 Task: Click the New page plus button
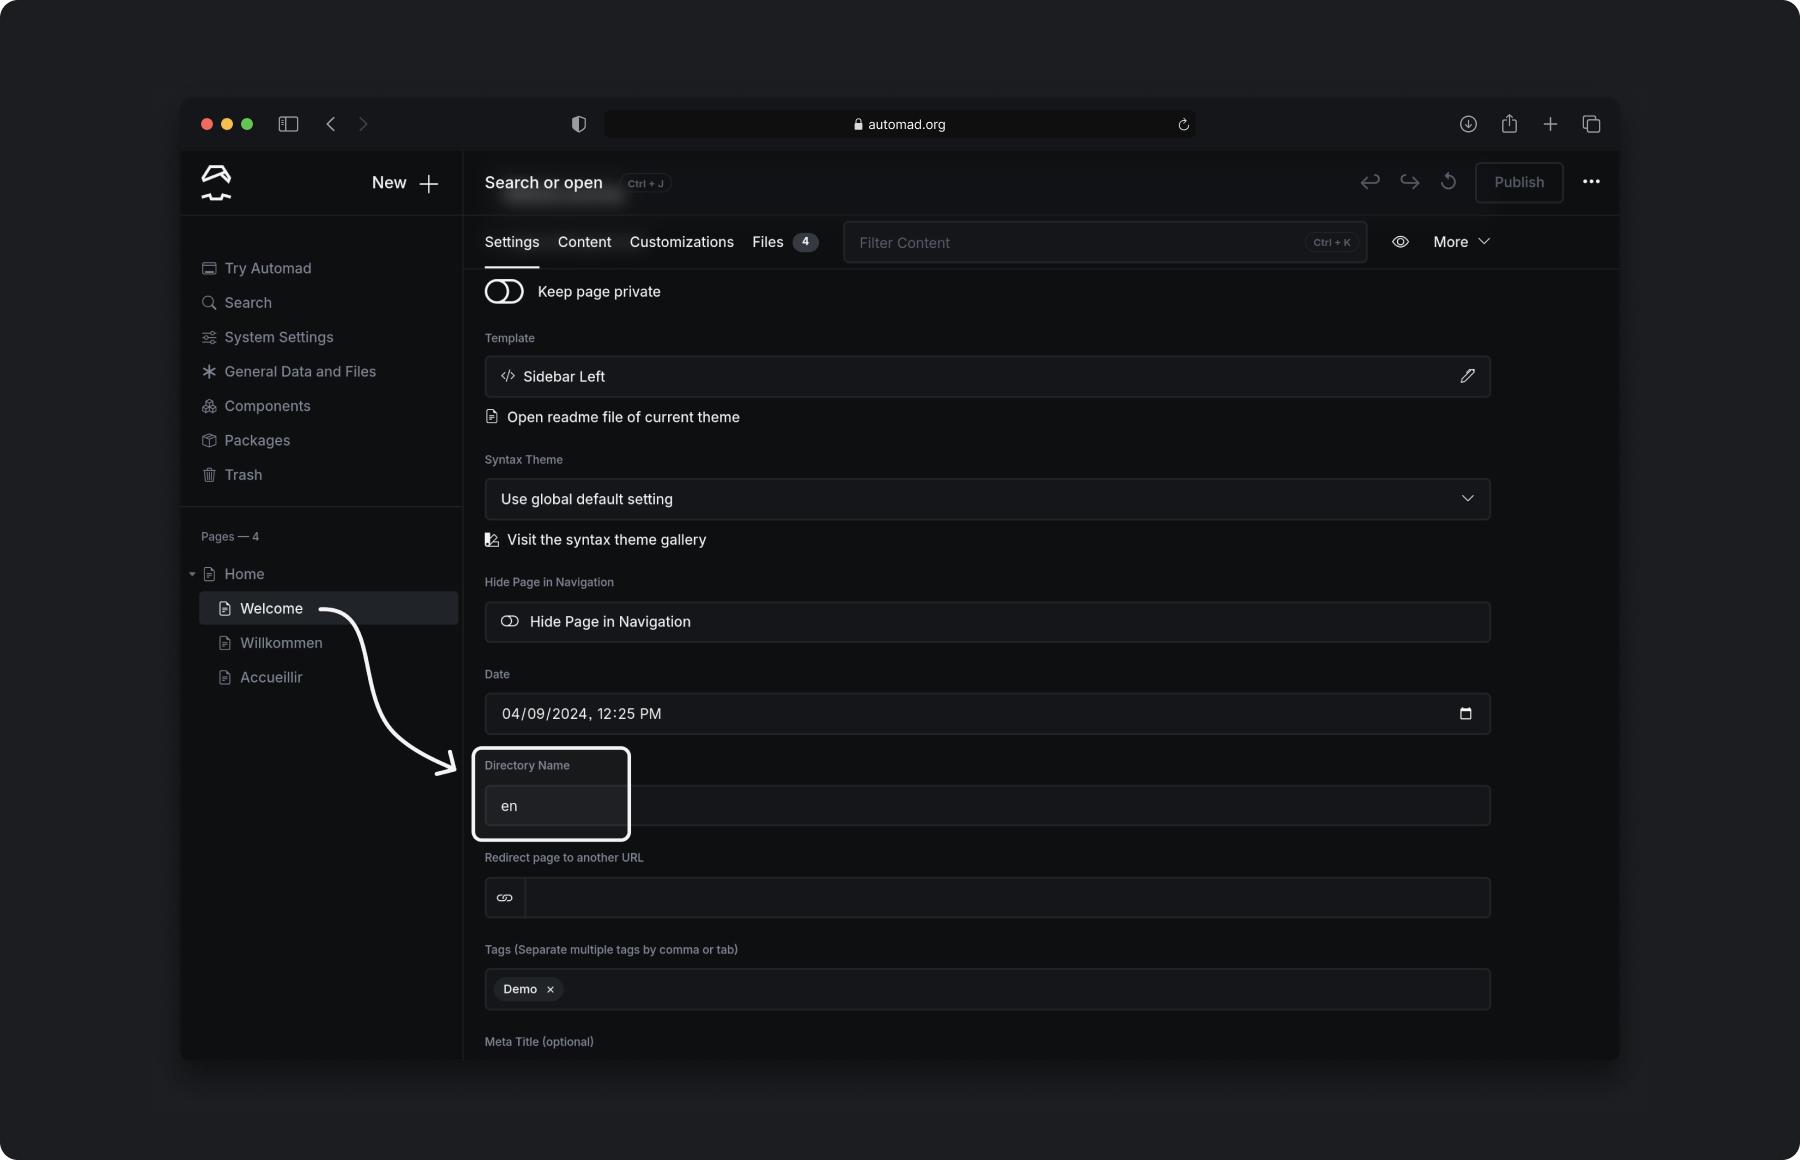click(x=405, y=183)
